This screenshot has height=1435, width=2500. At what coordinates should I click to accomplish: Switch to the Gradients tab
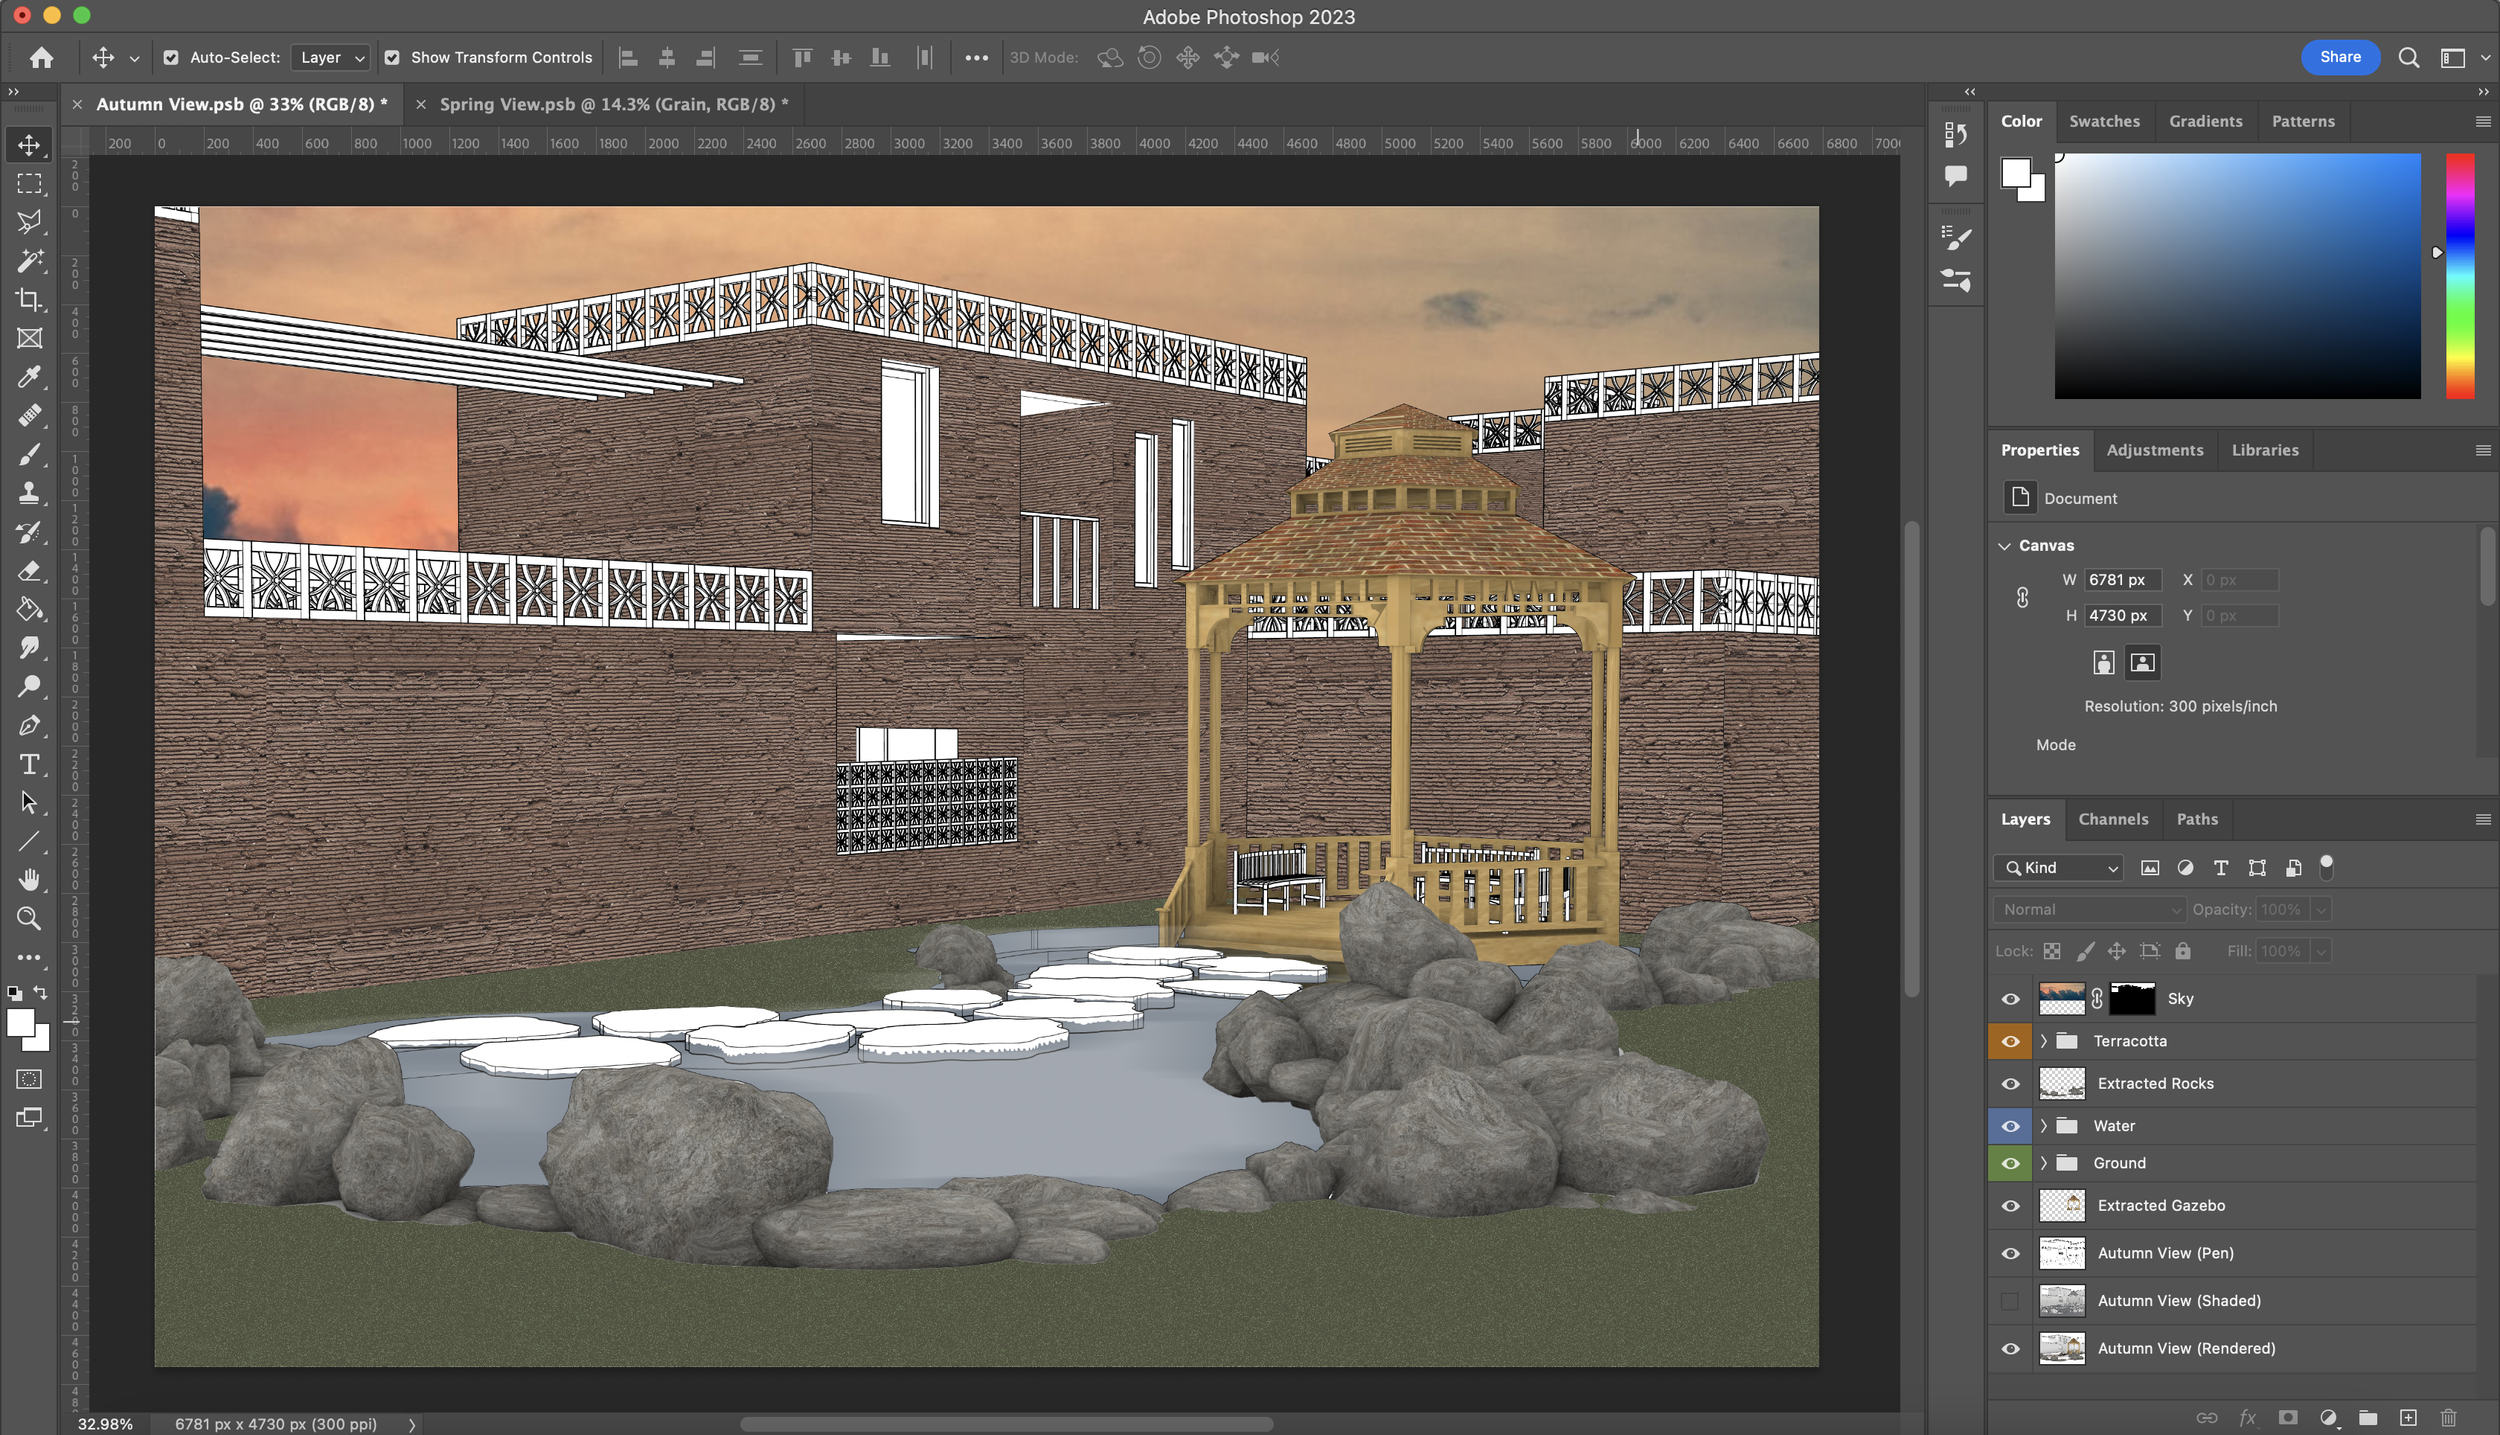pos(2205,121)
